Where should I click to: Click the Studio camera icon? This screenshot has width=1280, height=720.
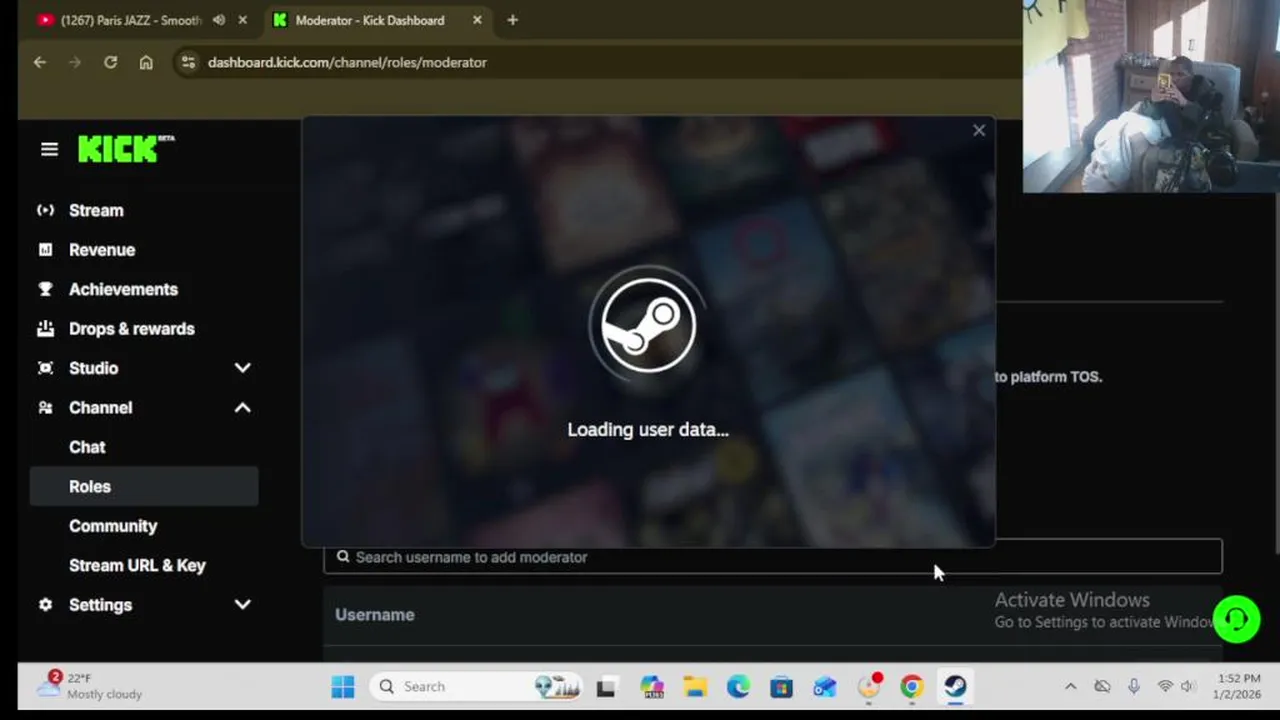(45, 368)
